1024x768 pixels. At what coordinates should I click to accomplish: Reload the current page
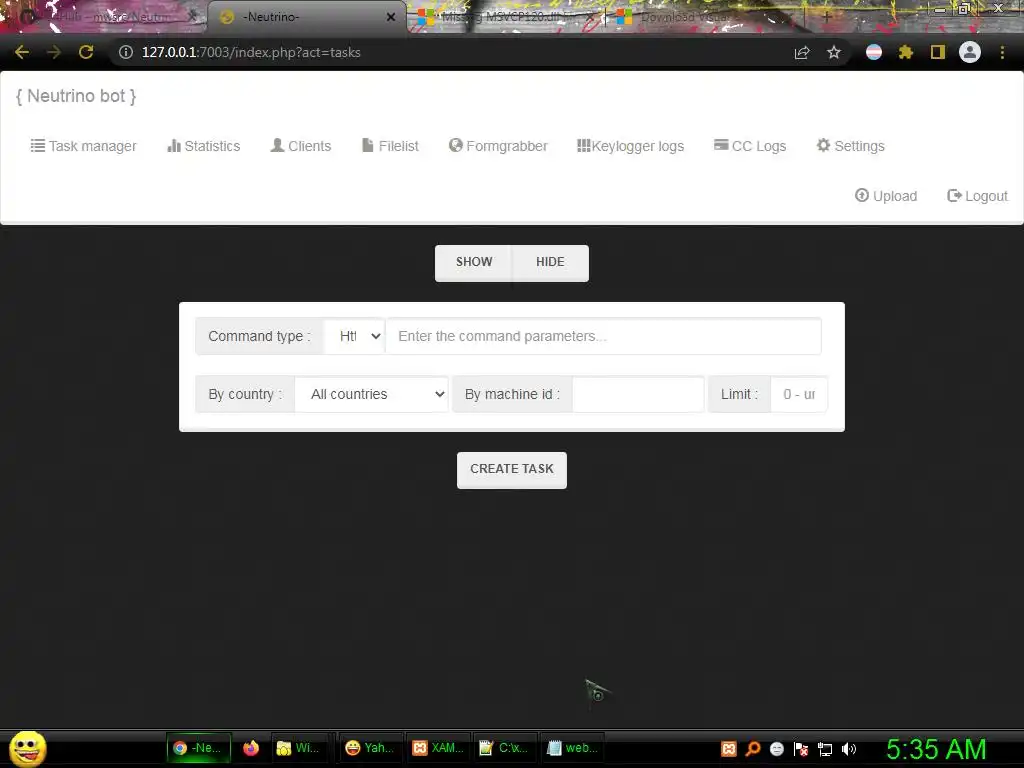[86, 52]
